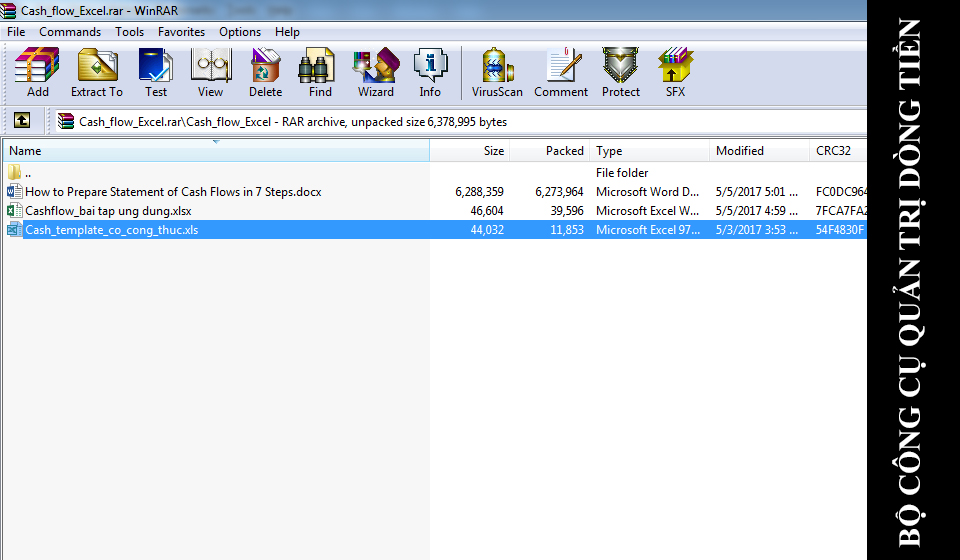960x560 pixels.
Task: Click the packed value 6,273,964
Action: [560, 192]
